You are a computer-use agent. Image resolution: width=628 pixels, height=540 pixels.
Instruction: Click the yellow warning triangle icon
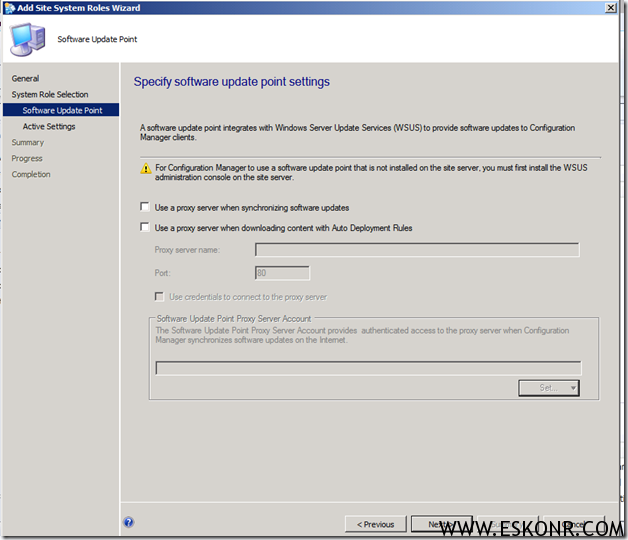pyautogui.click(x=146, y=168)
